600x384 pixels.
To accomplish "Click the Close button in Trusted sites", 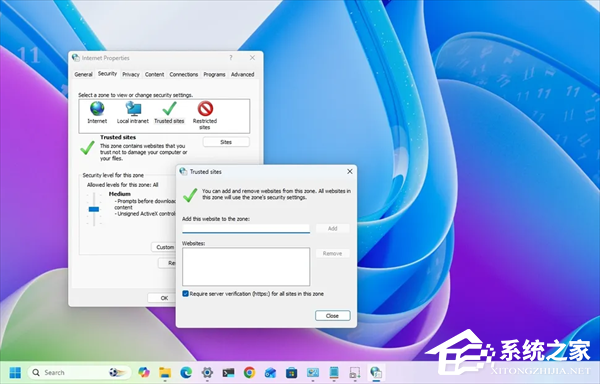I will (333, 316).
